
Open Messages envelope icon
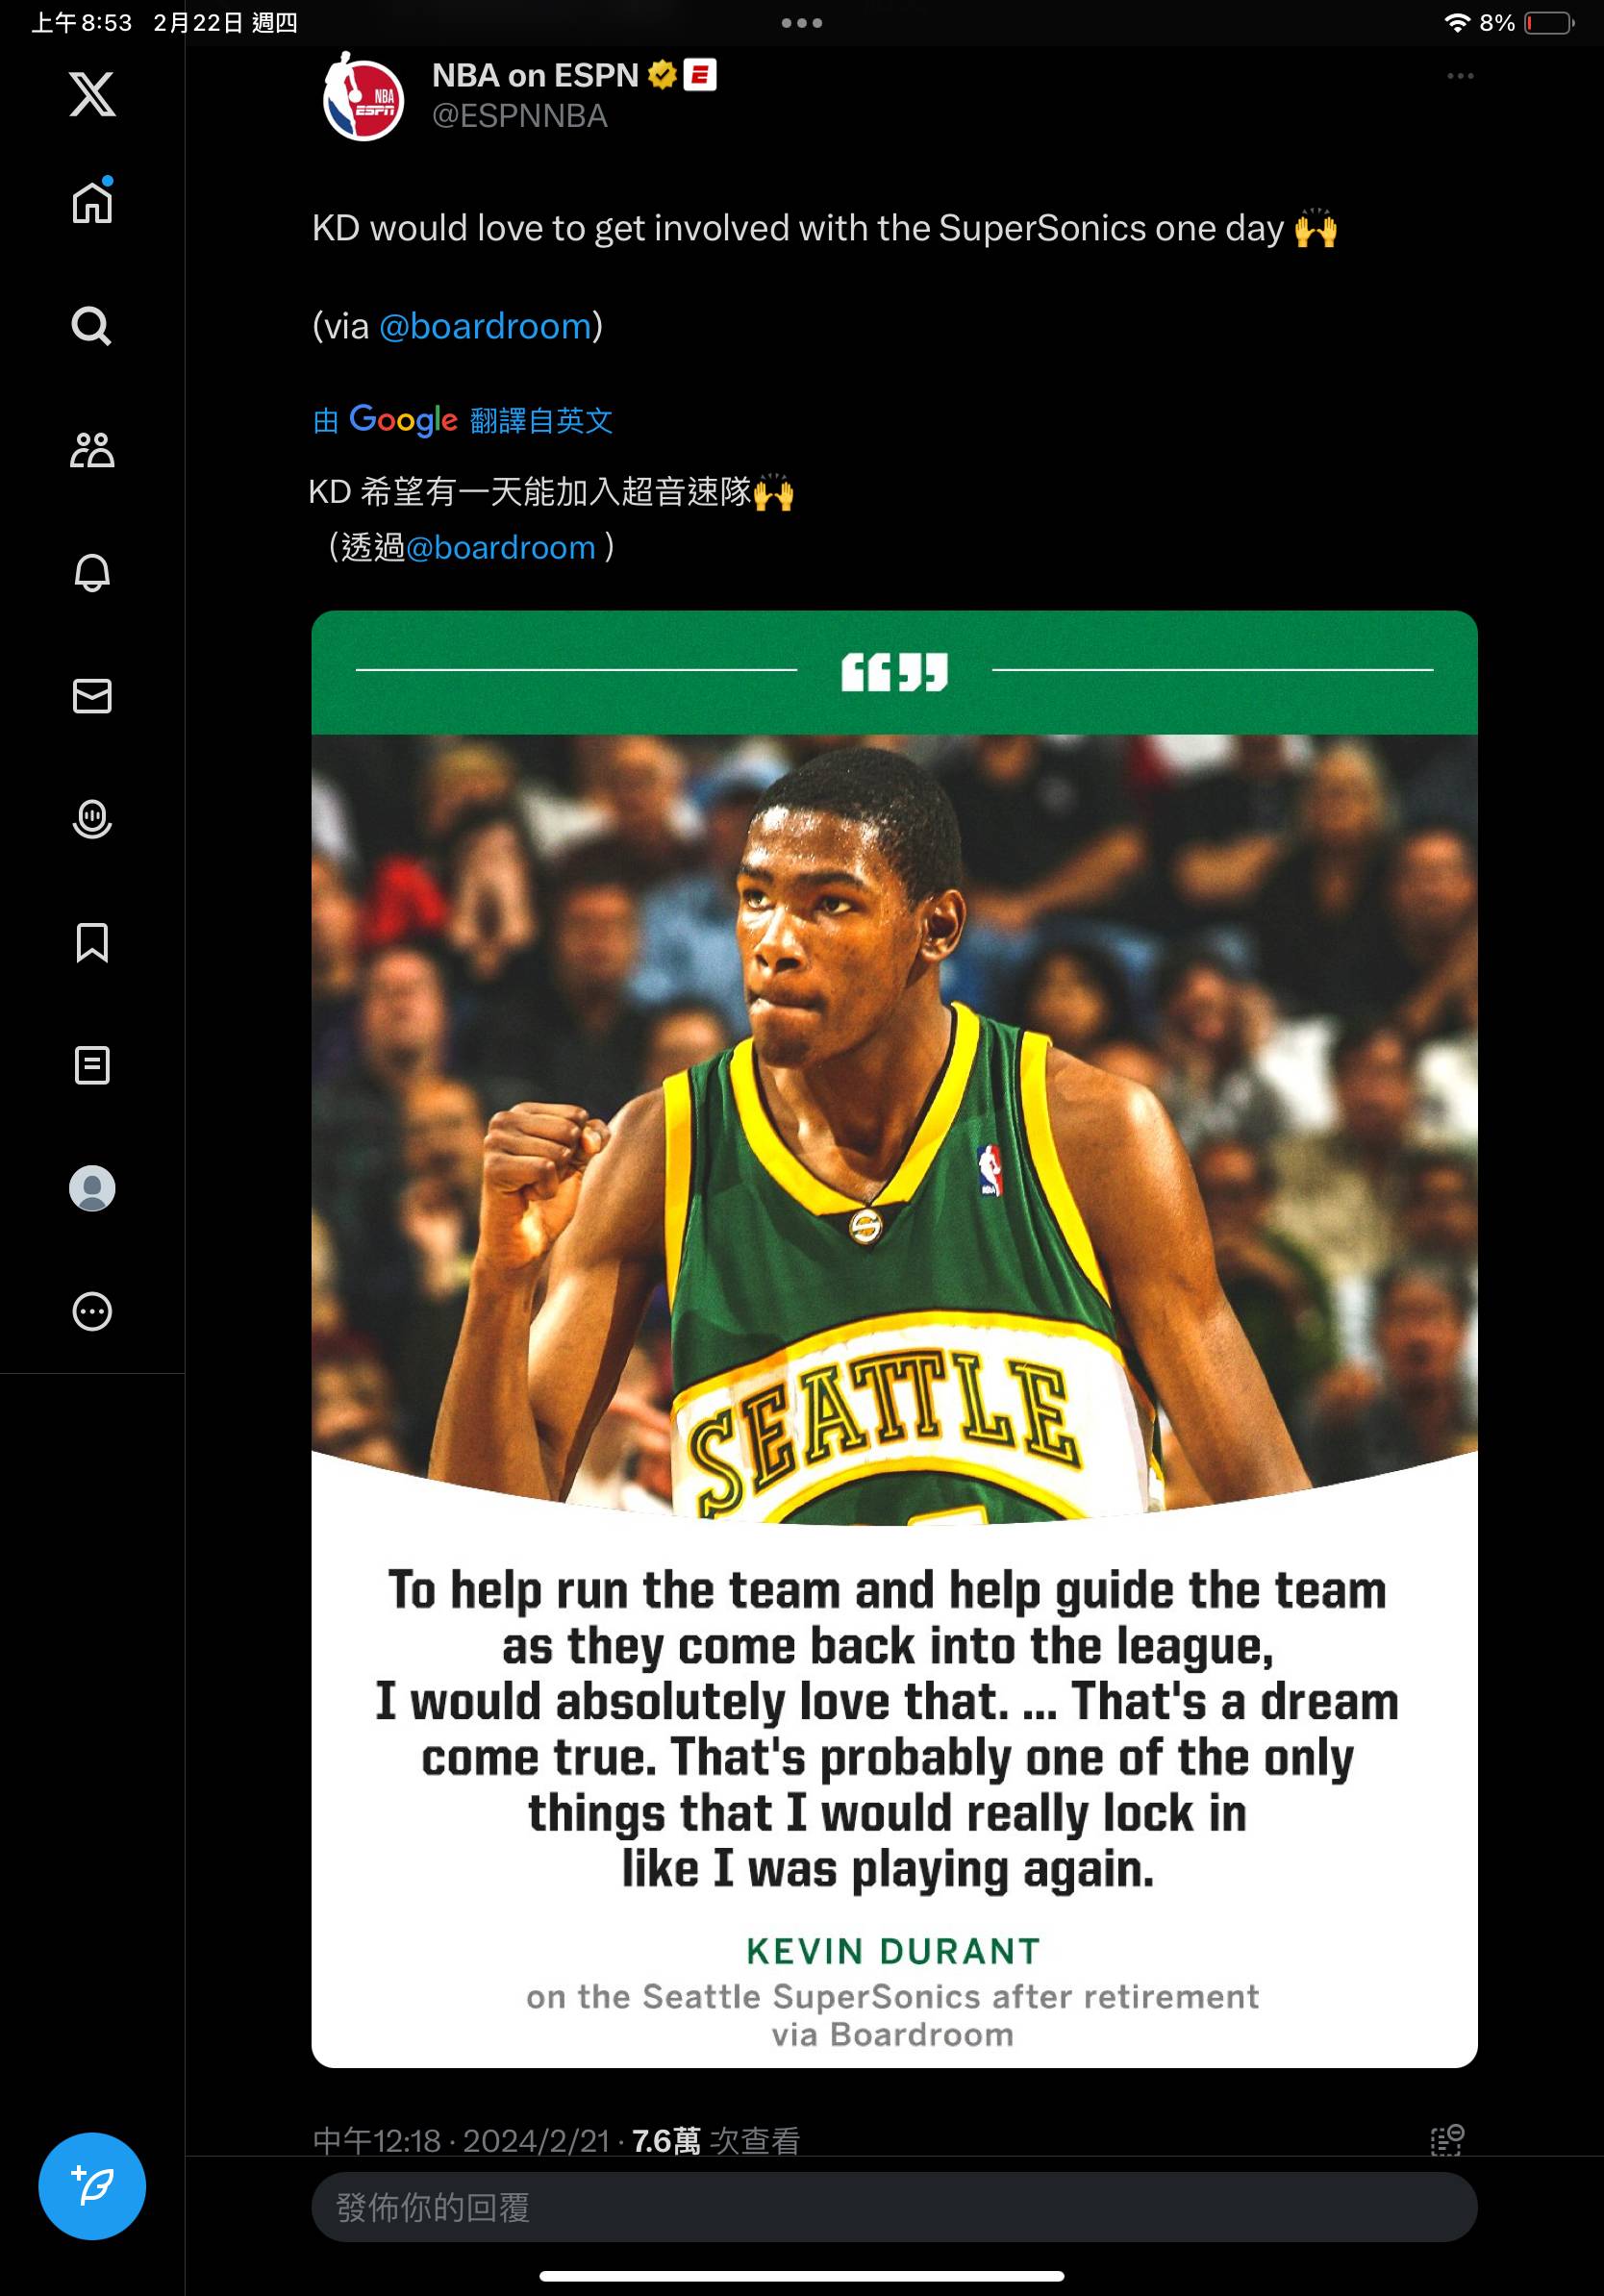point(92,696)
